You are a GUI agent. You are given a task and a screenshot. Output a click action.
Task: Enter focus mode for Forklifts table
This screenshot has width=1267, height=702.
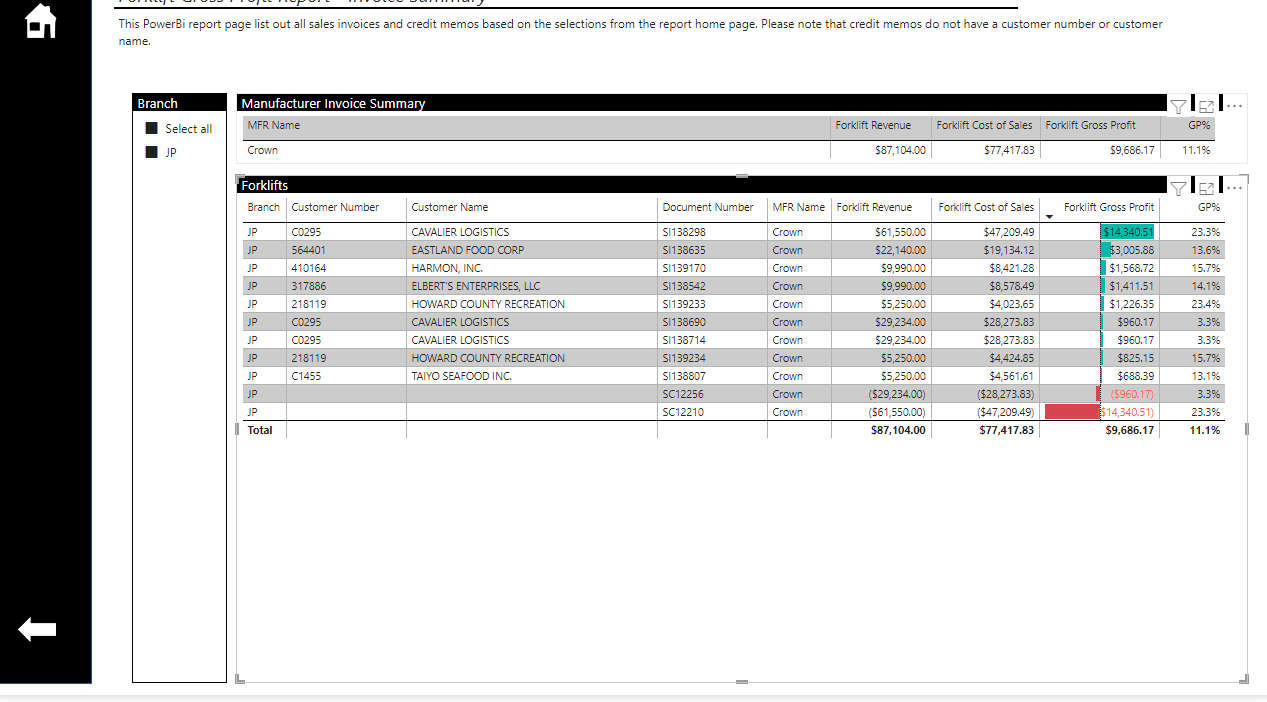click(x=1206, y=187)
